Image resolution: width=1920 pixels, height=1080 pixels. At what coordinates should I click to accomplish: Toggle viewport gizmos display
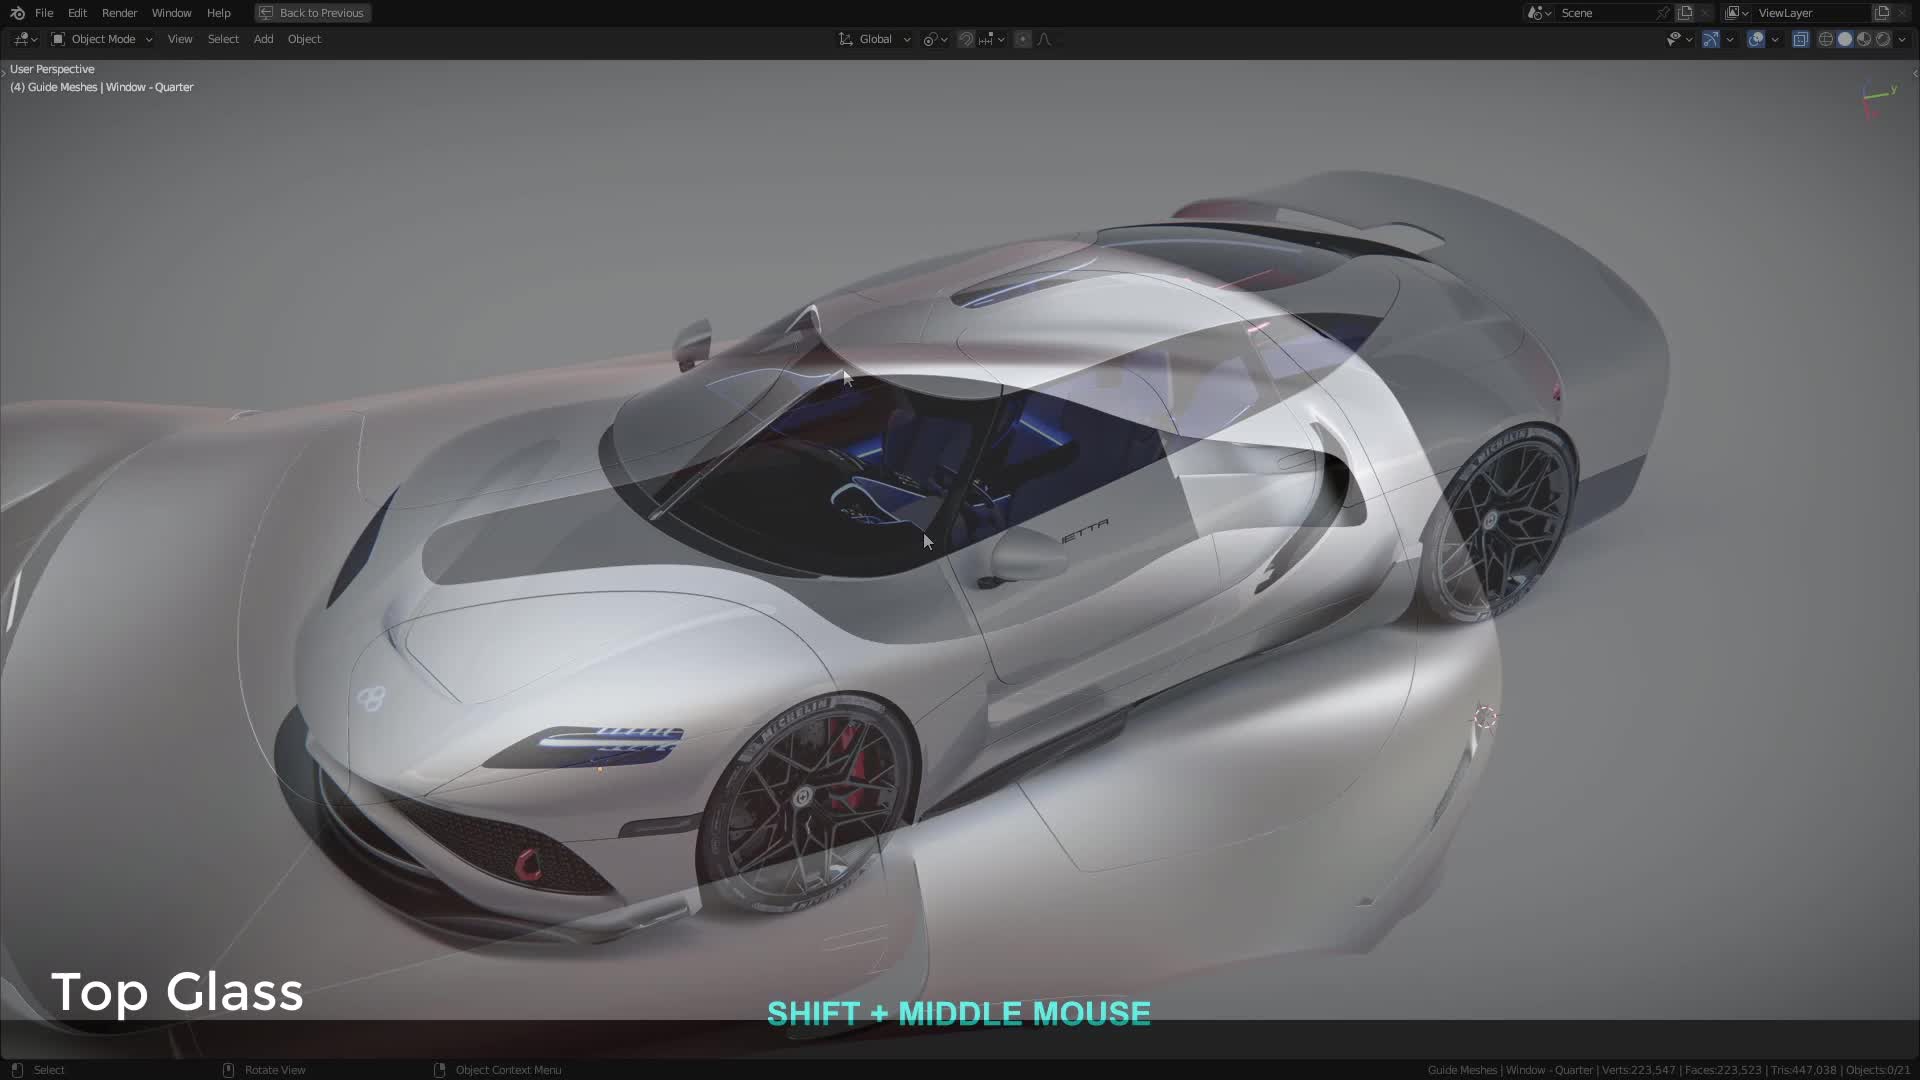(1711, 39)
